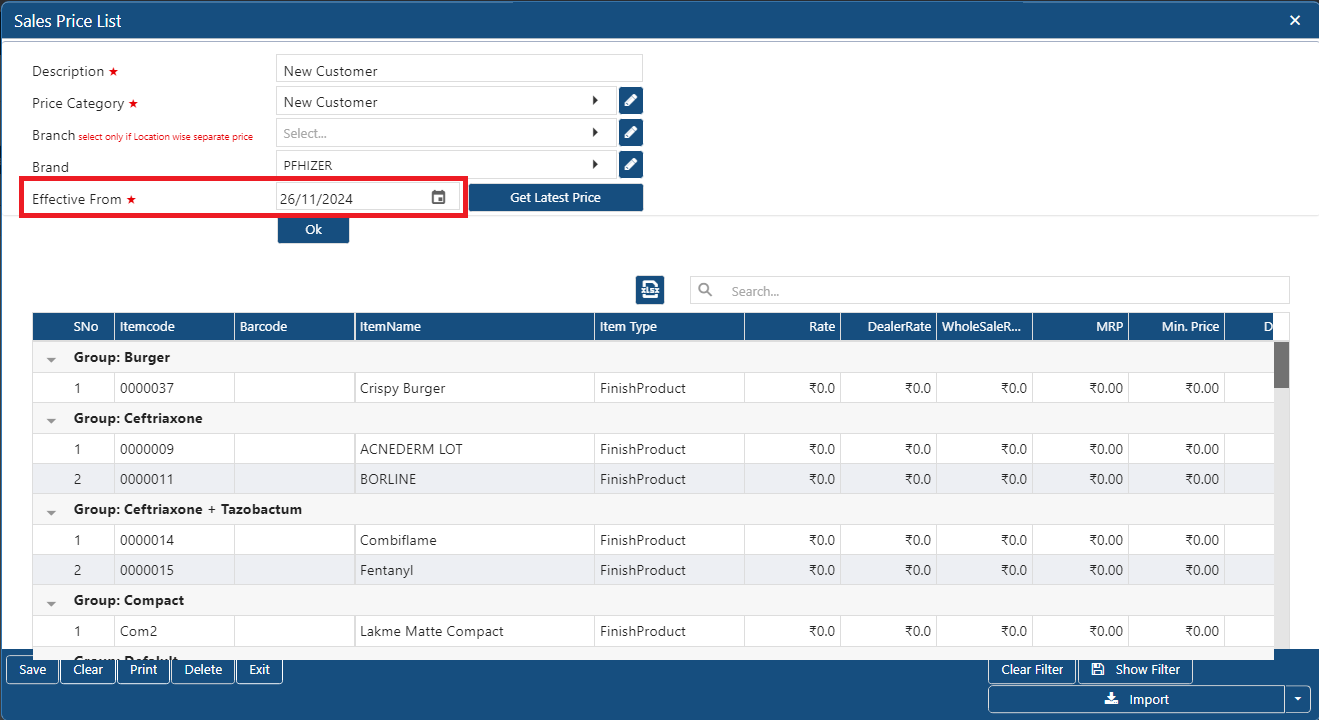Open the Effective From calendar picker

click(438, 198)
